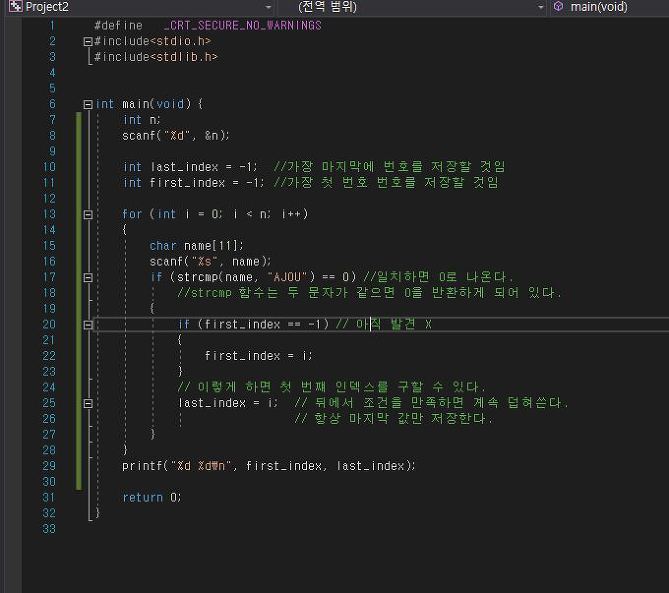Click 'last_index = i;' assignment

(x=228, y=403)
